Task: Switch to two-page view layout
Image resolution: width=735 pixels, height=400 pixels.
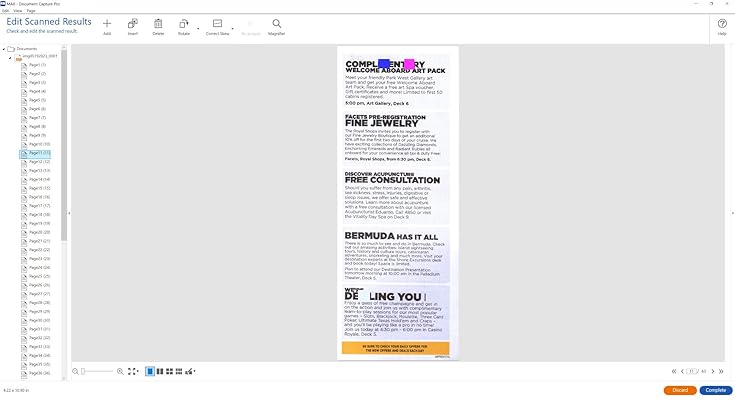Action: point(160,371)
